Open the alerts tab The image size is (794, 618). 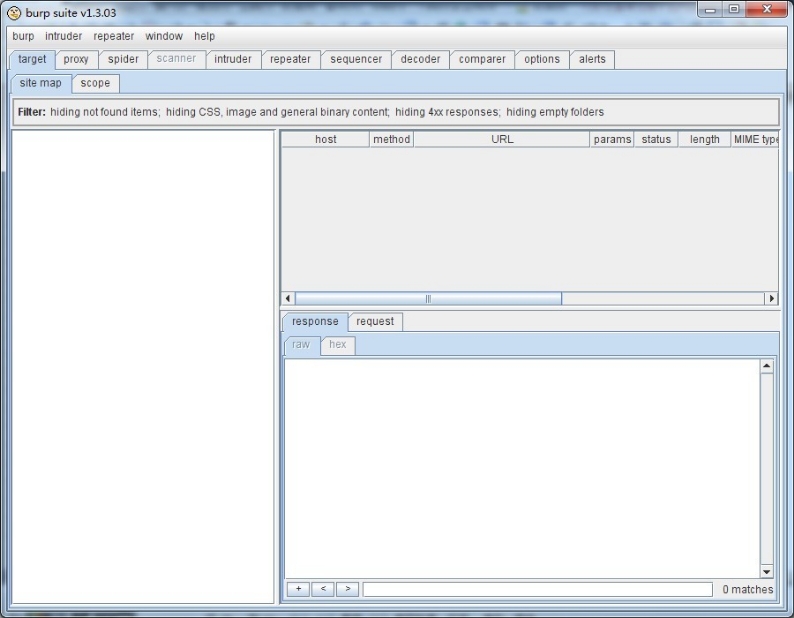coord(592,59)
